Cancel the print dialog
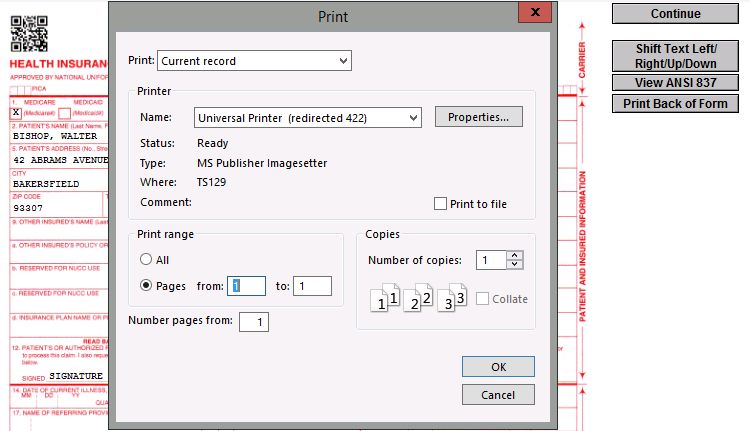 click(x=498, y=395)
